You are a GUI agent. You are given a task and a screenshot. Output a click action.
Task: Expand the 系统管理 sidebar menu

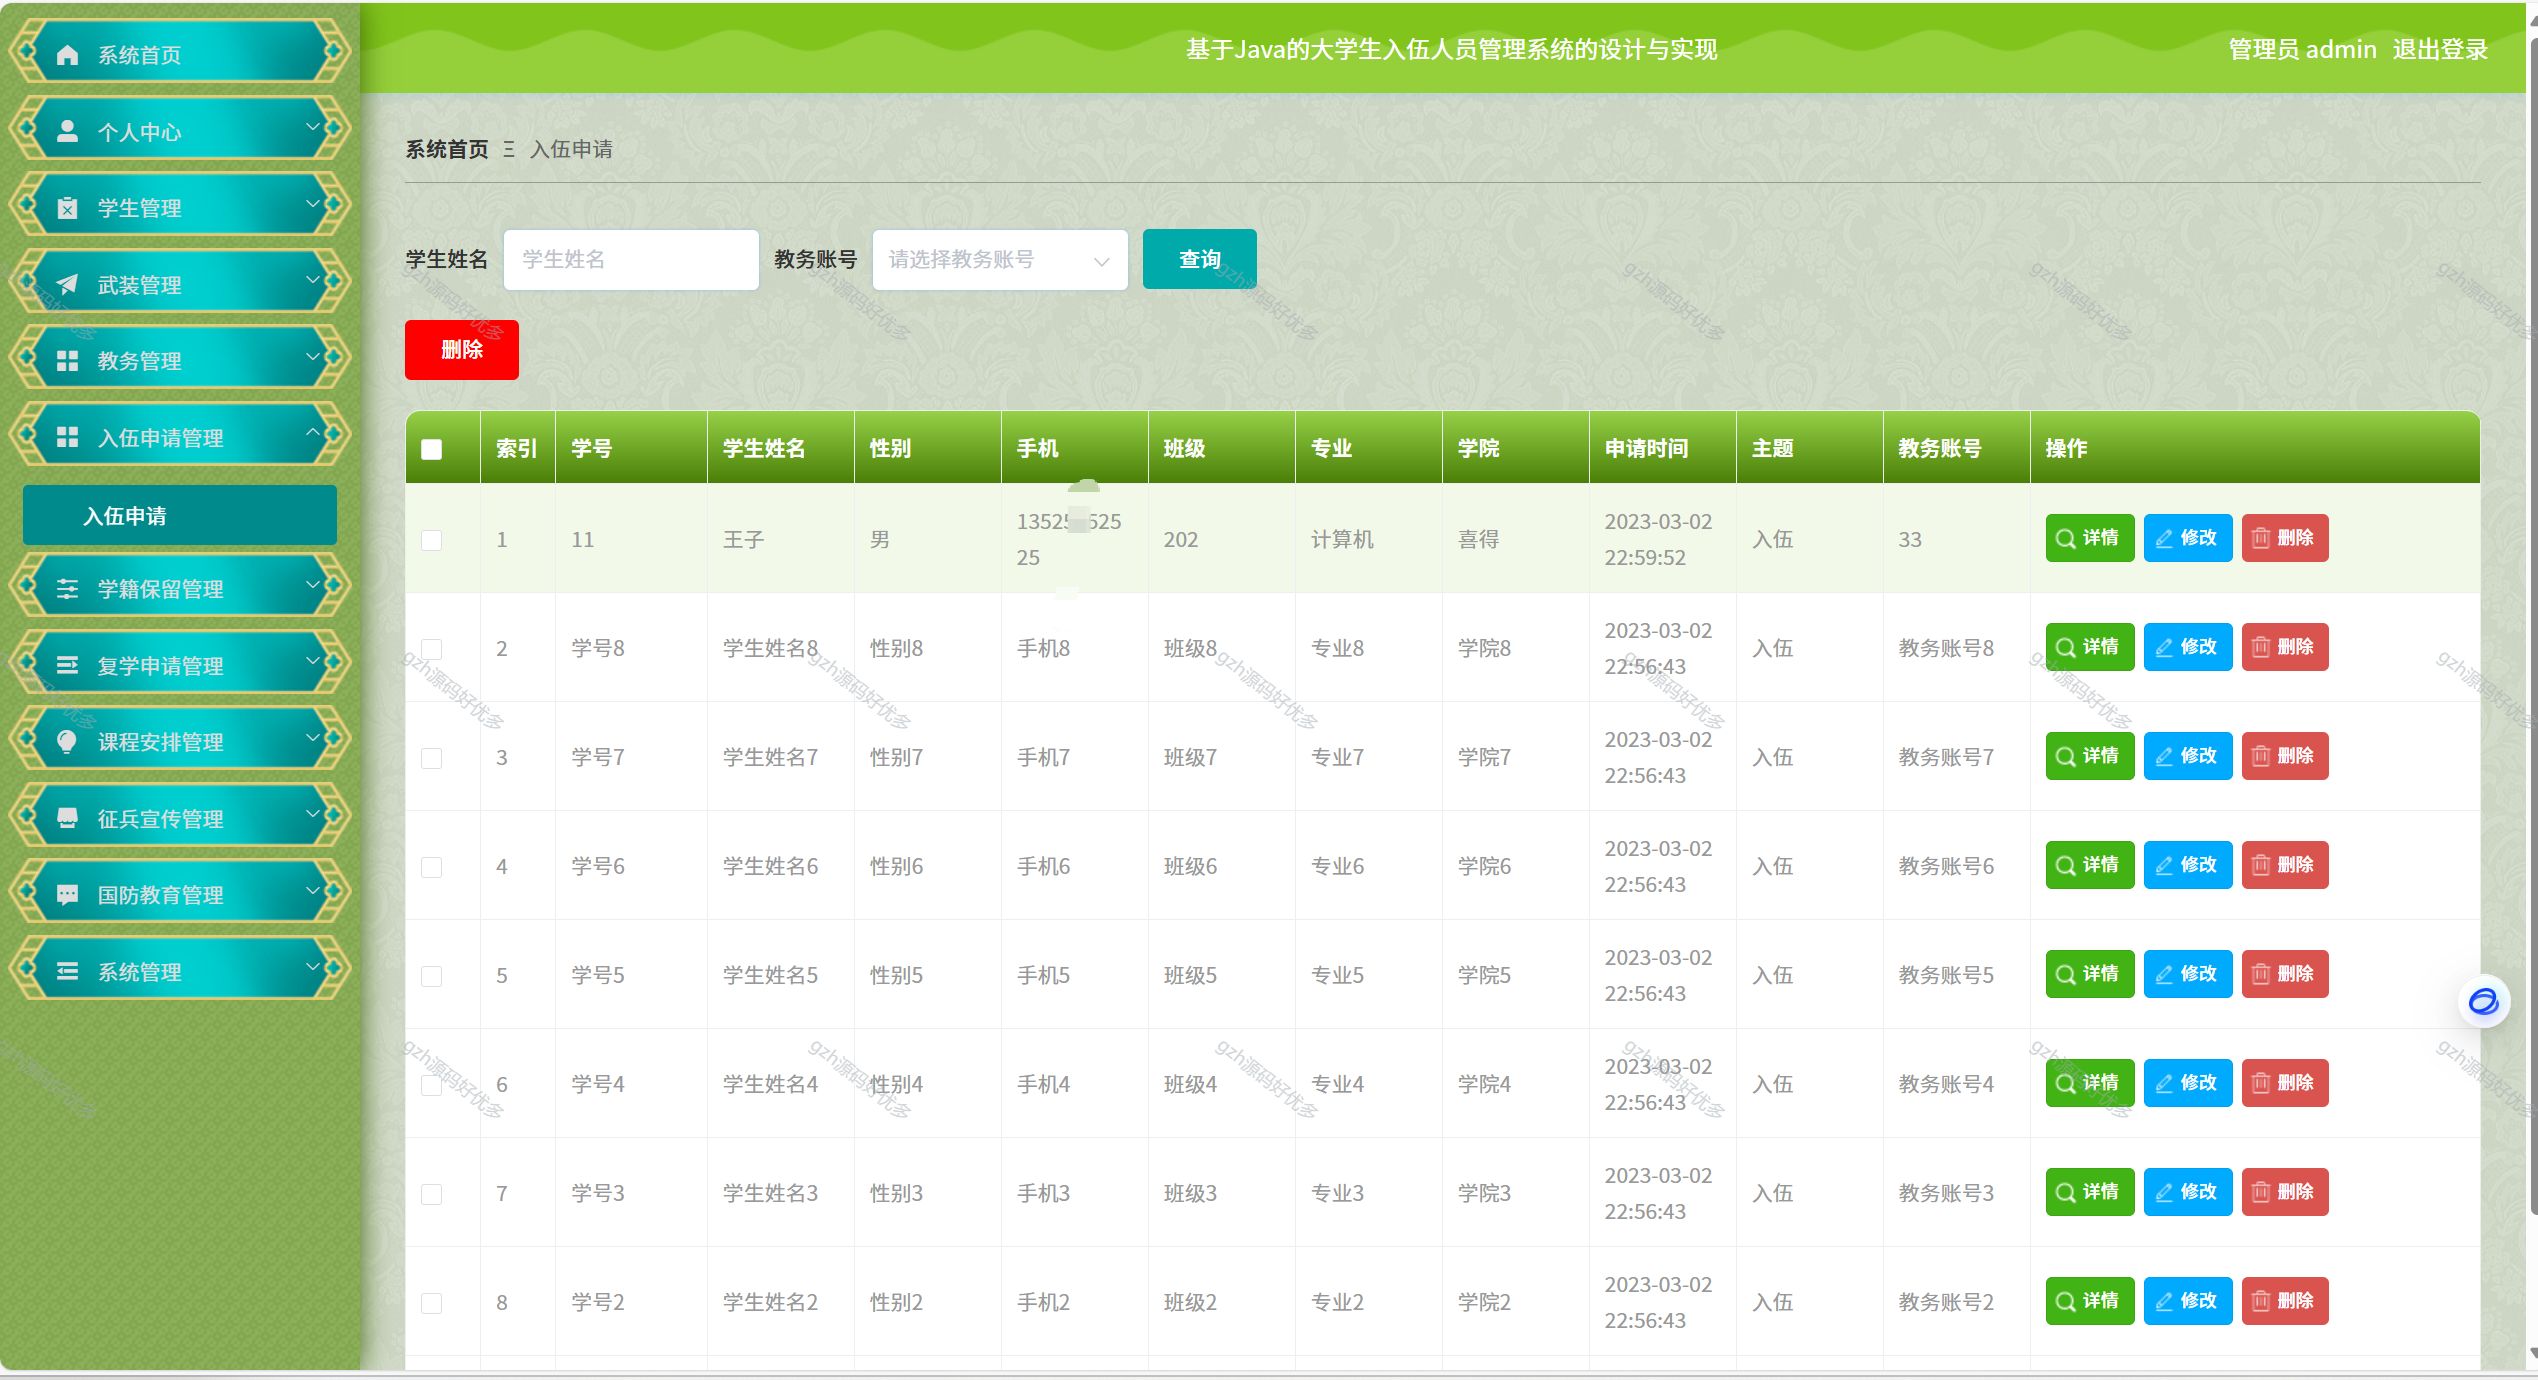tap(180, 971)
